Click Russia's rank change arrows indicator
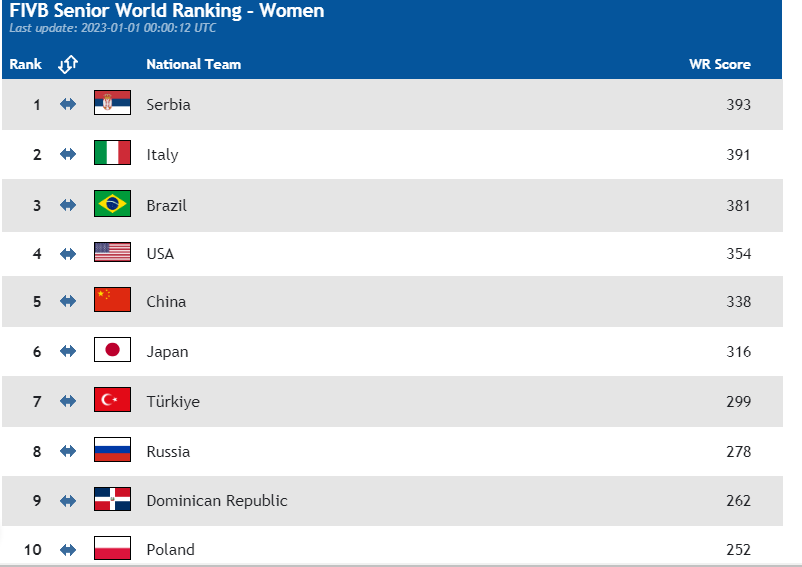 (x=68, y=451)
